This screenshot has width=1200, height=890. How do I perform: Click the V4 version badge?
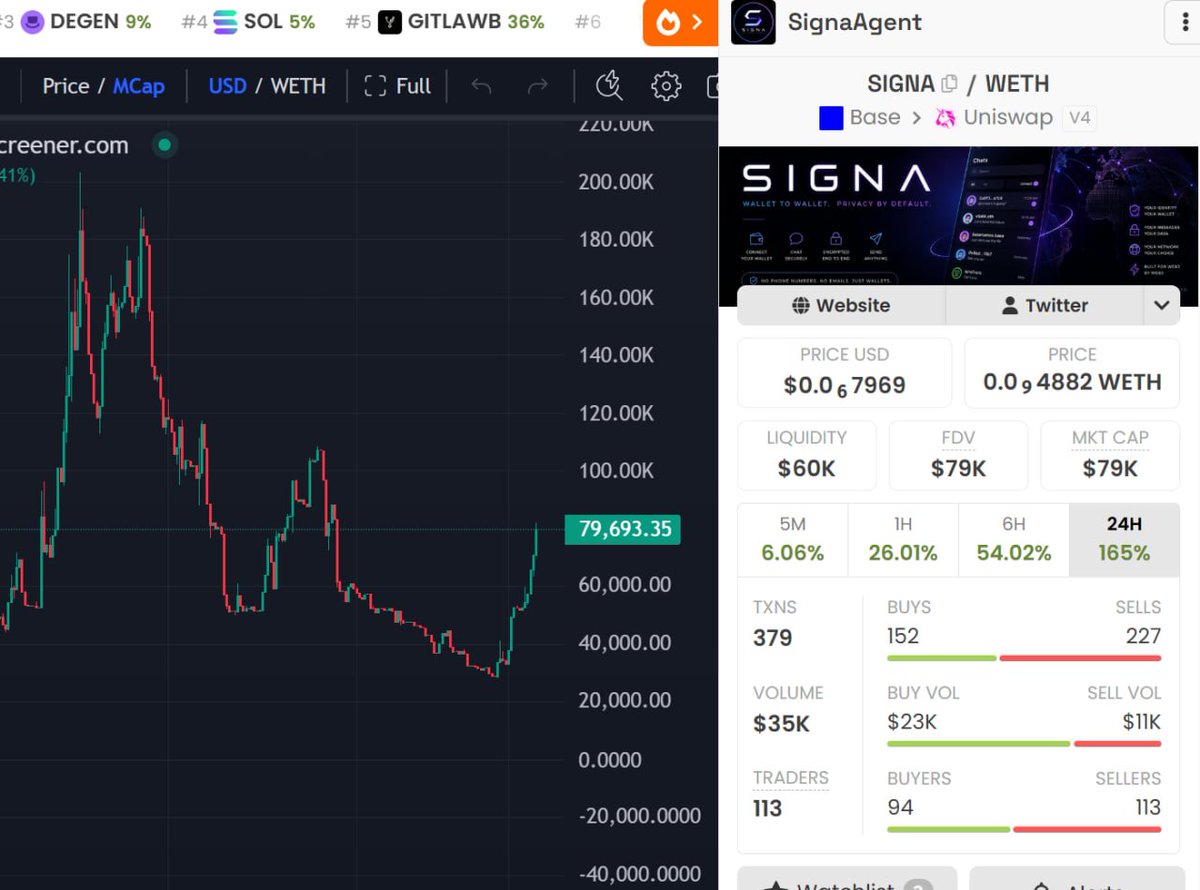(1080, 118)
